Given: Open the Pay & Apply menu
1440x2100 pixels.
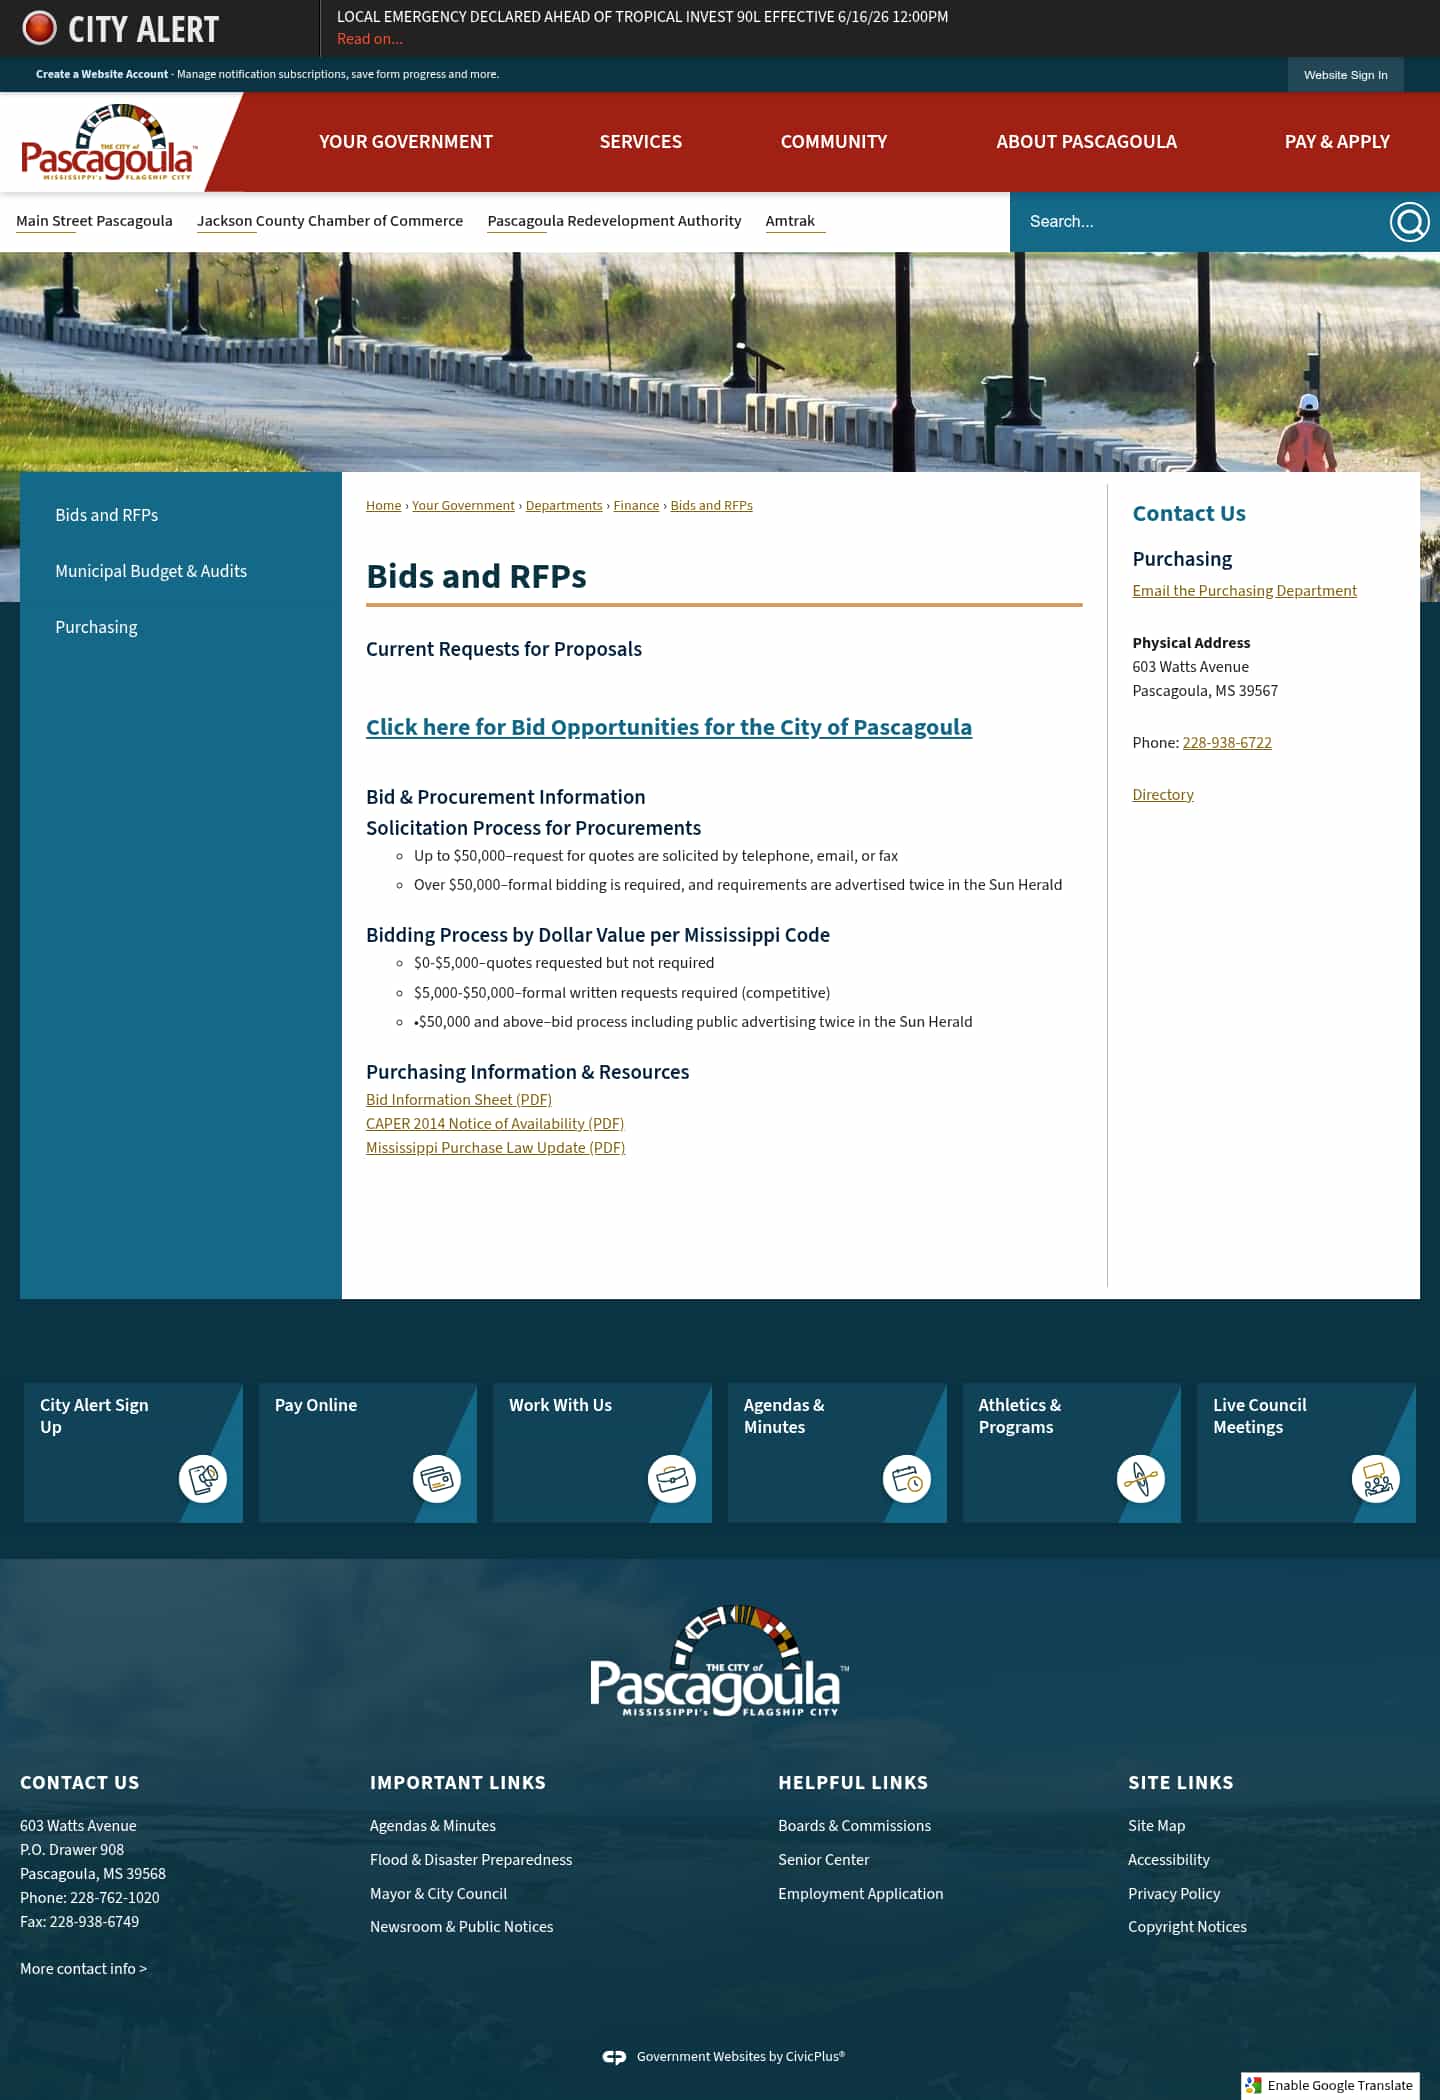Looking at the screenshot, I should 1337,142.
